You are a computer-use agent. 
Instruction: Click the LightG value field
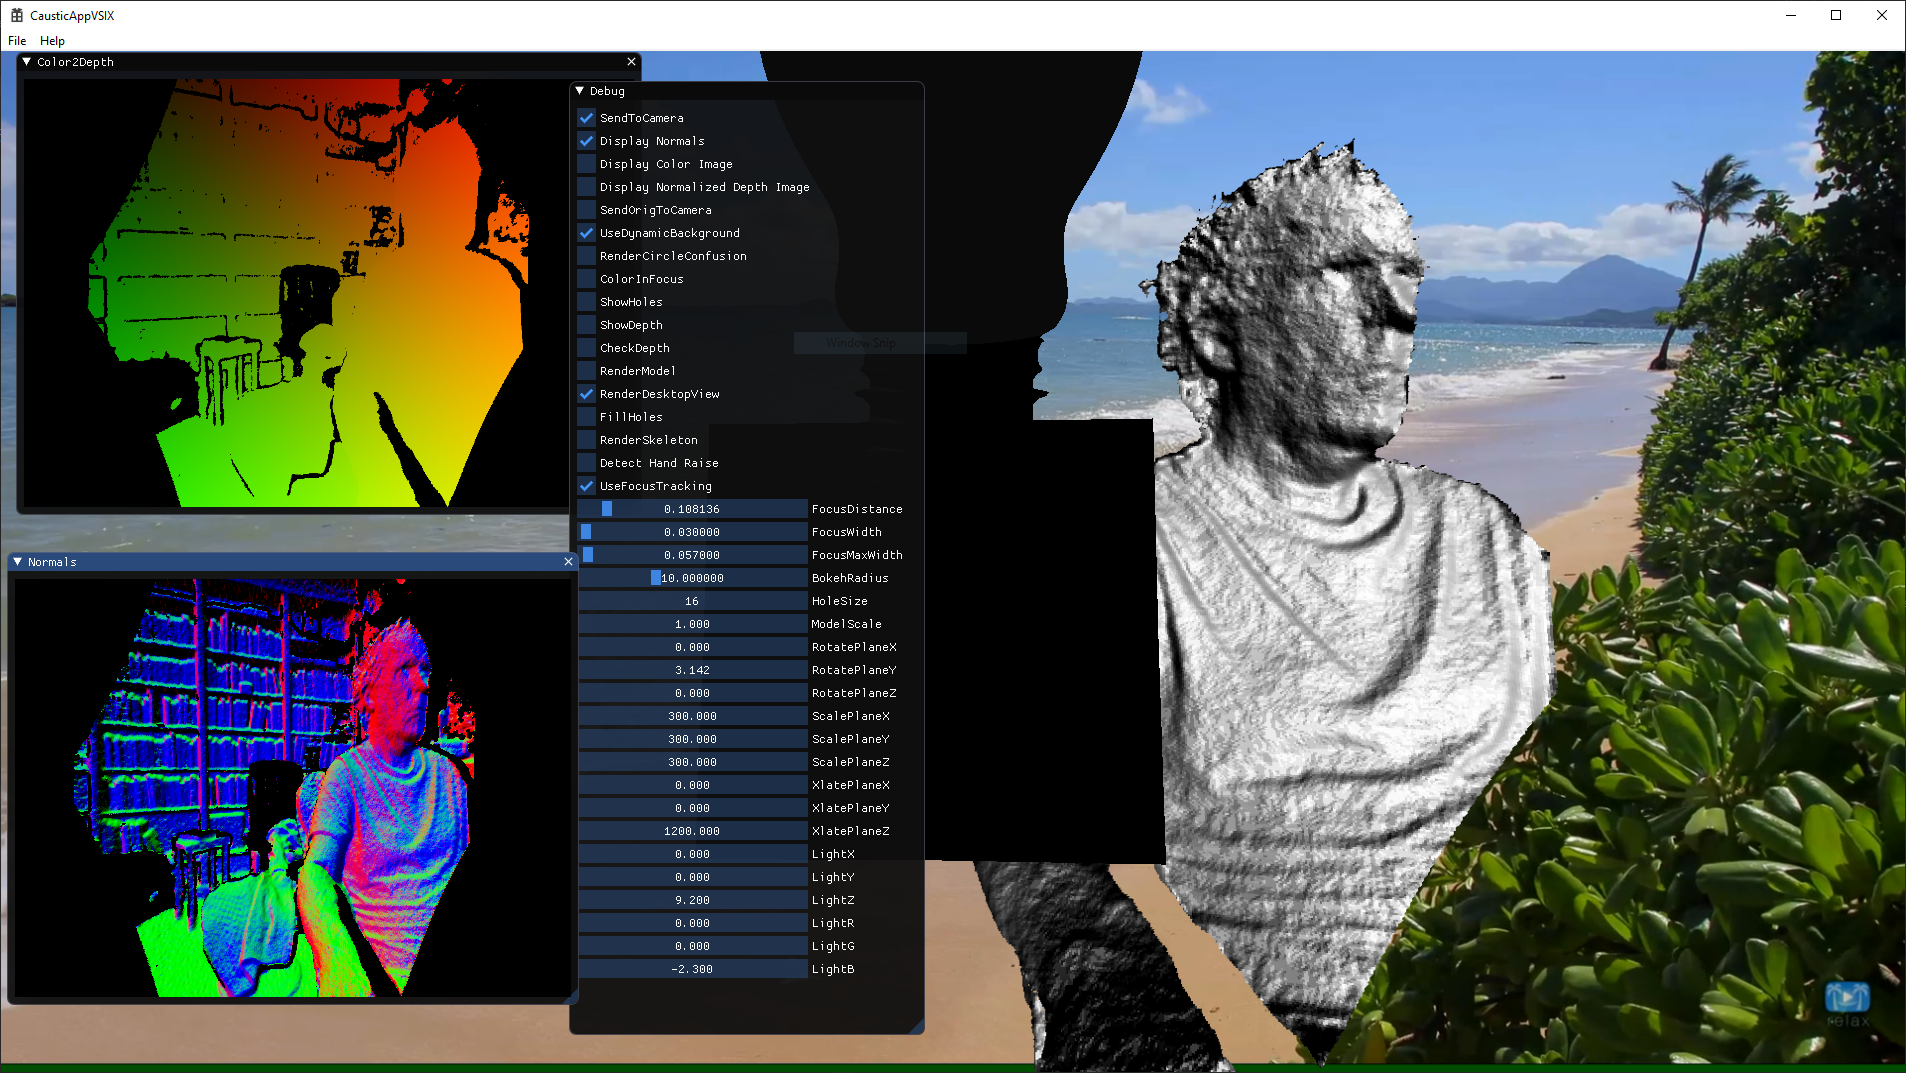coord(692,946)
